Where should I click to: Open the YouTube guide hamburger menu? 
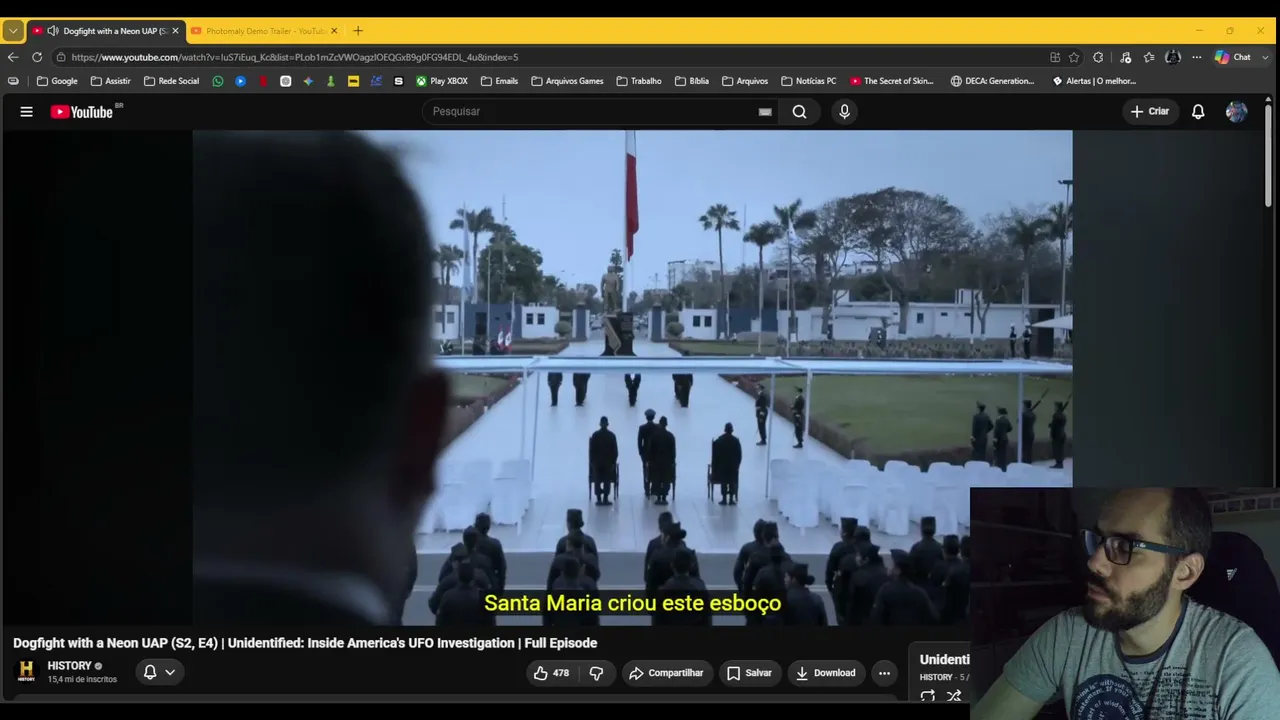27,112
